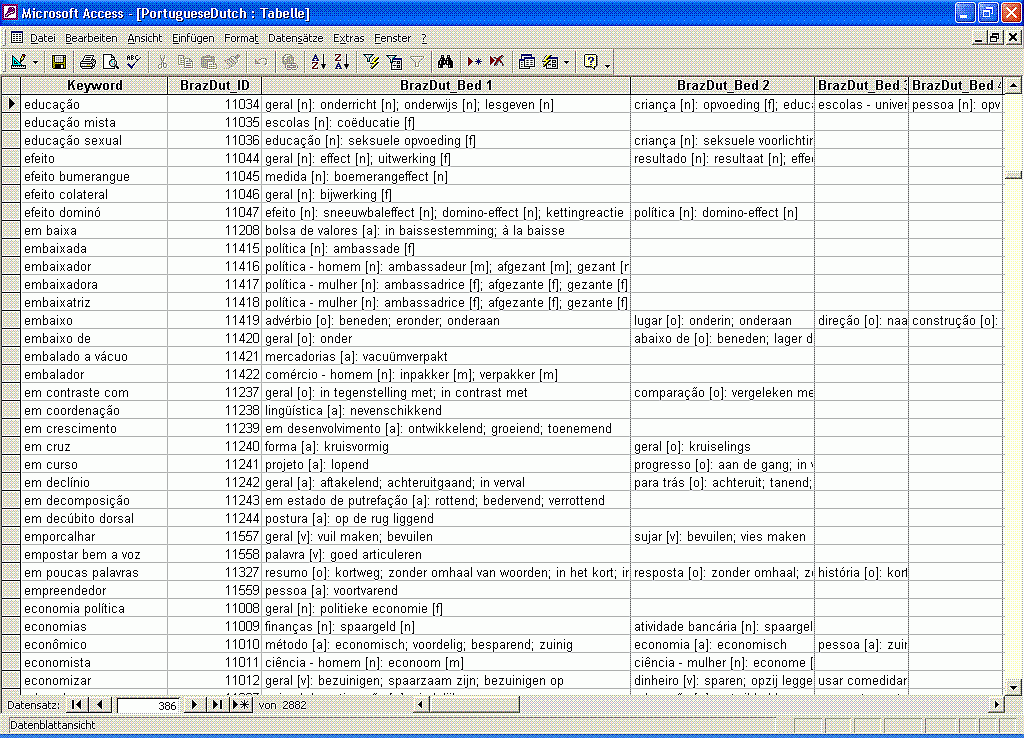Select the Keyword column header

(x=95, y=86)
